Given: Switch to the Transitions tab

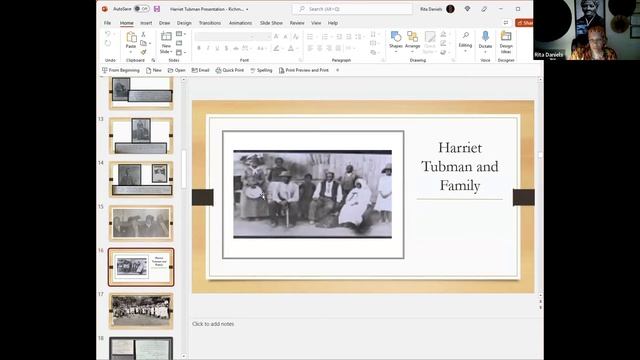Looking at the screenshot, I should click(x=210, y=23).
